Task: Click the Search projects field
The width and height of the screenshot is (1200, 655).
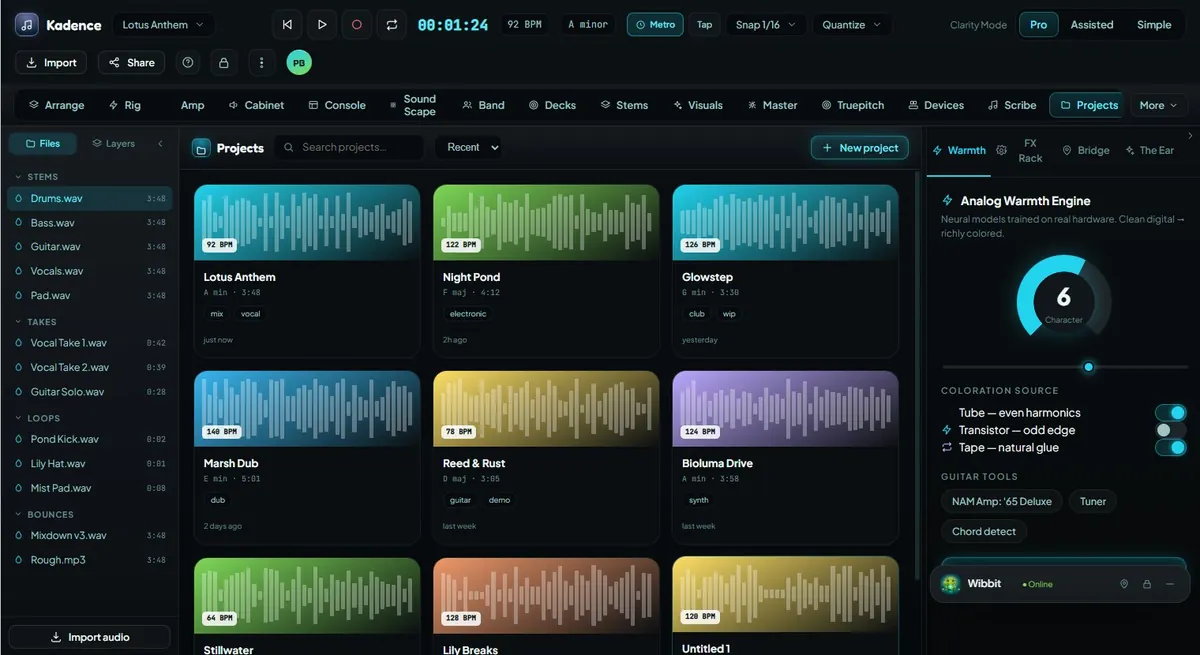Action: [349, 147]
